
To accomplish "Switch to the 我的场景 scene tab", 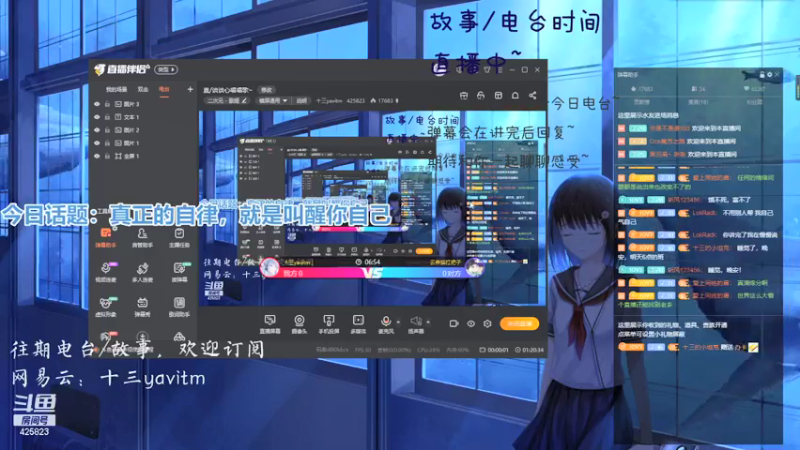I will coord(116,89).
